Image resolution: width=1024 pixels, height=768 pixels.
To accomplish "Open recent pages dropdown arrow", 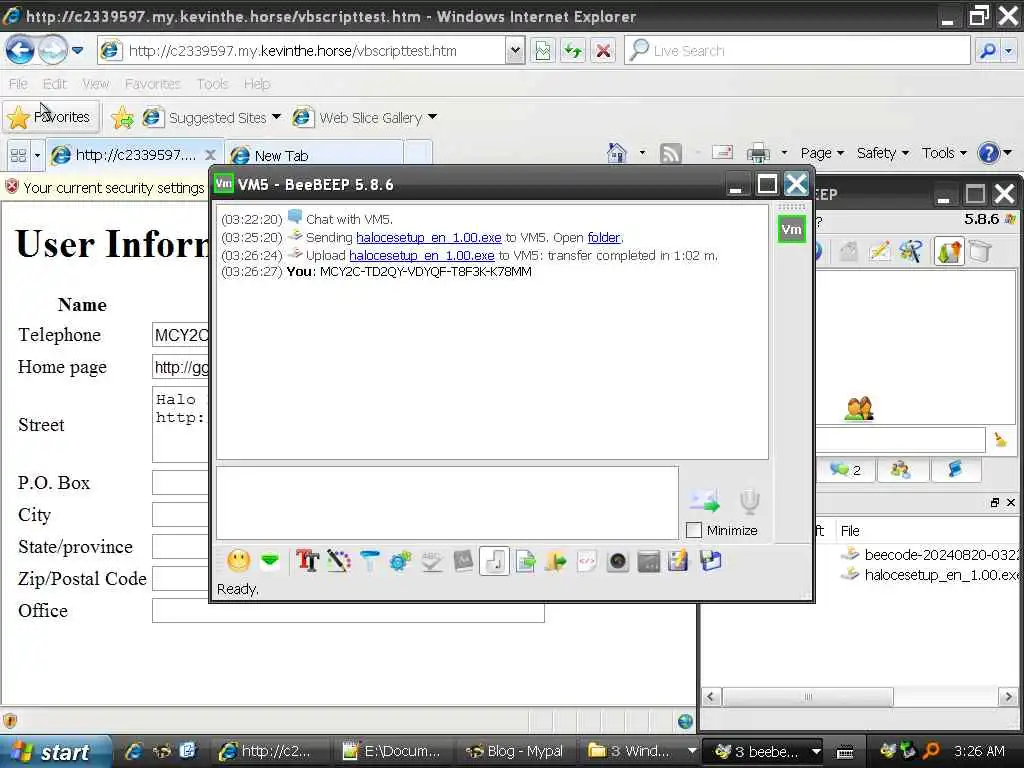I will tap(78, 50).
